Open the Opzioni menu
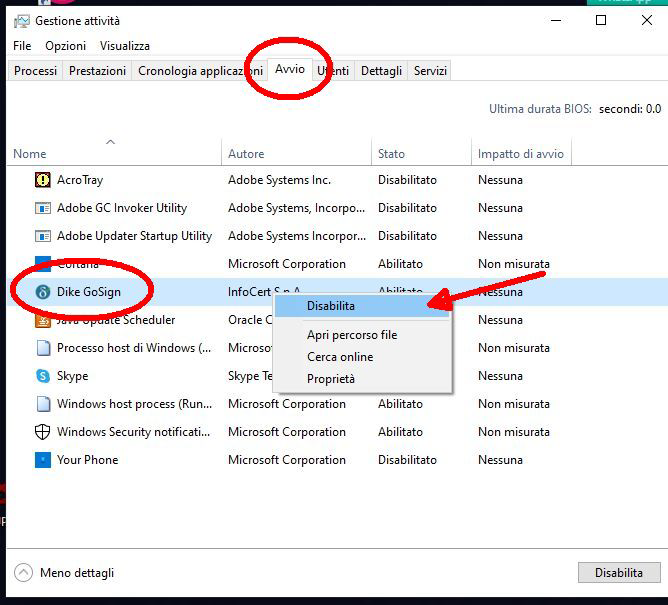The width and height of the screenshot is (668, 605). click(x=66, y=46)
